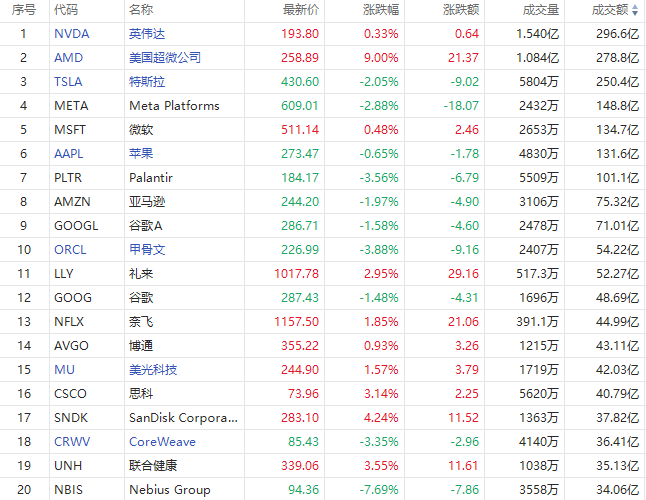Viewport: 646px width, 500px height.
Task: Click the 名称 column header
Action: (x=141, y=10)
